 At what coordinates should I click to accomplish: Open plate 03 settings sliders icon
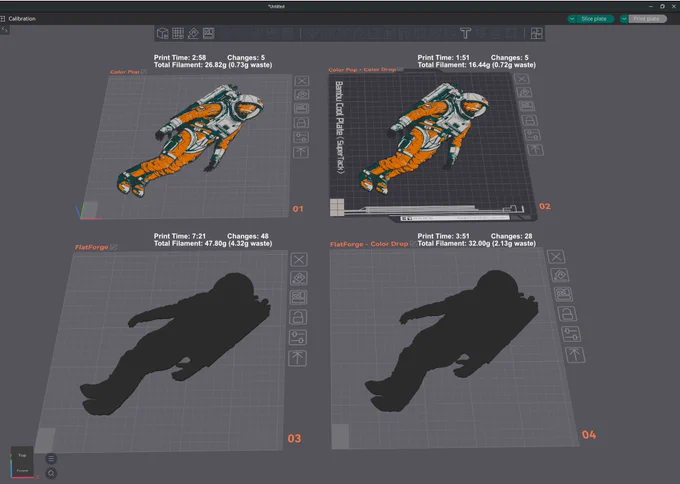[298, 337]
